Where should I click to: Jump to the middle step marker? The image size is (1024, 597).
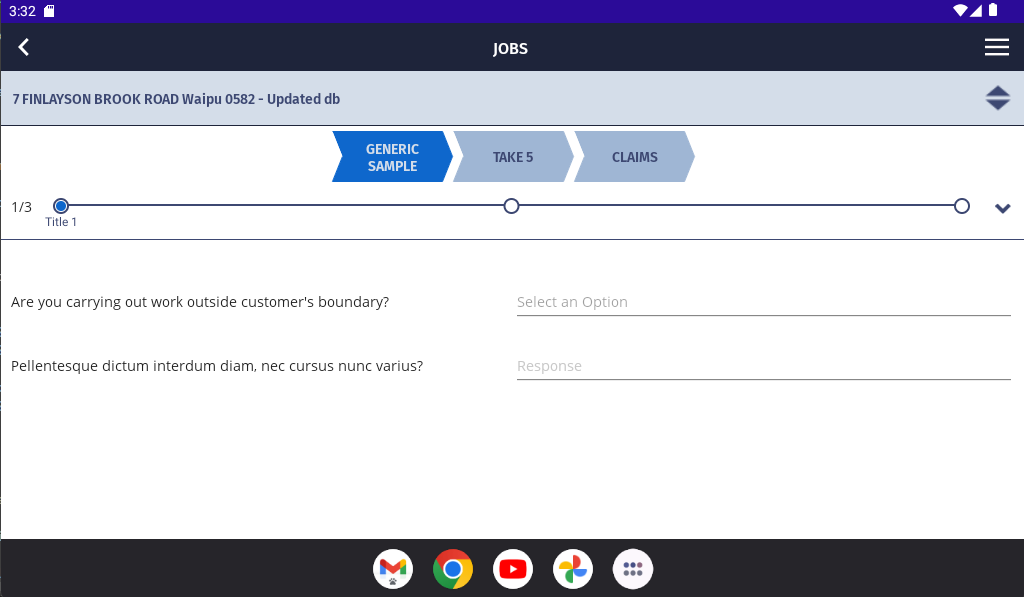[511, 206]
